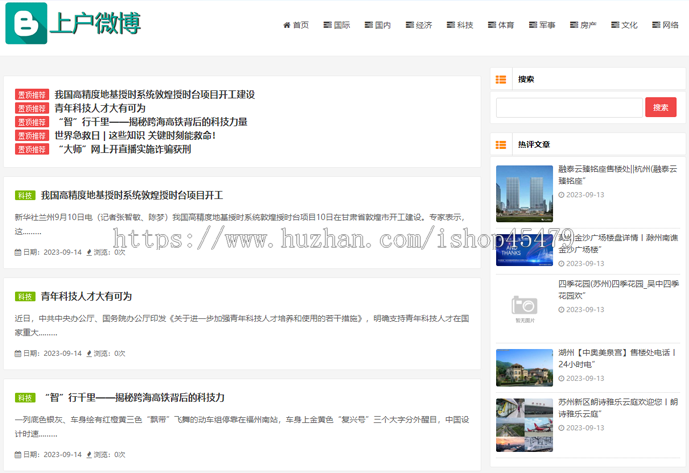Viewport: 689px width, 473px height.
Task: Open pinned article 我国高精度地基授时系统敦煌授时台项目开工建设
Action: 155,95
